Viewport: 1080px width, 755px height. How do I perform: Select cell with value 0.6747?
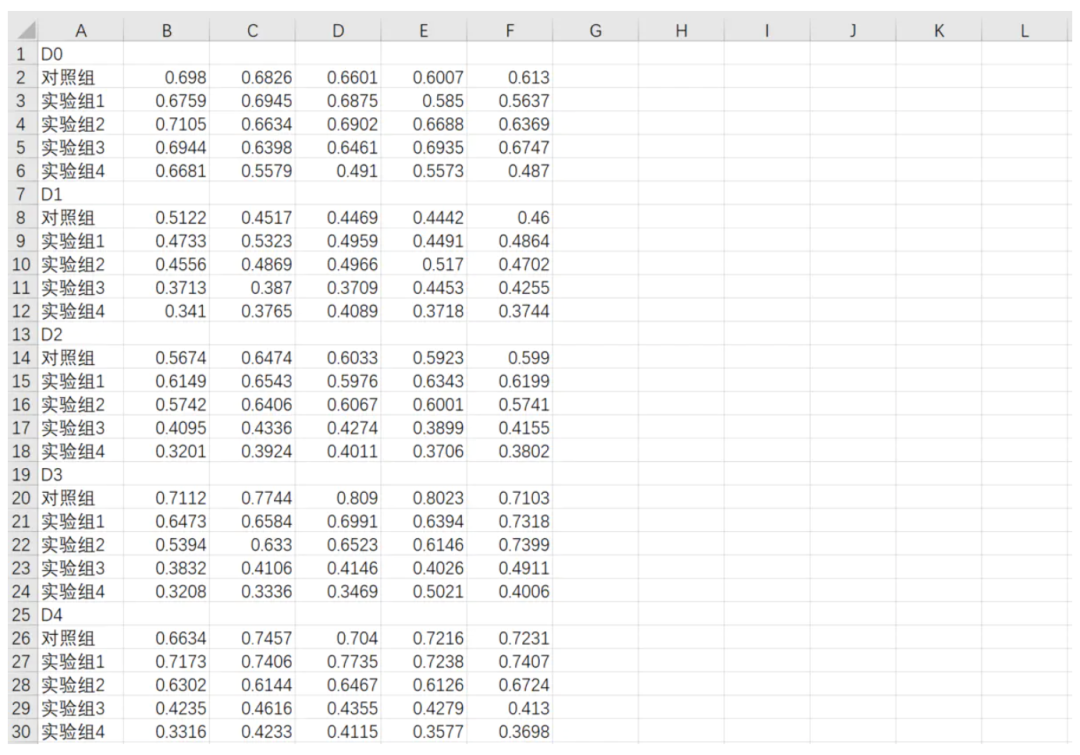click(510, 147)
